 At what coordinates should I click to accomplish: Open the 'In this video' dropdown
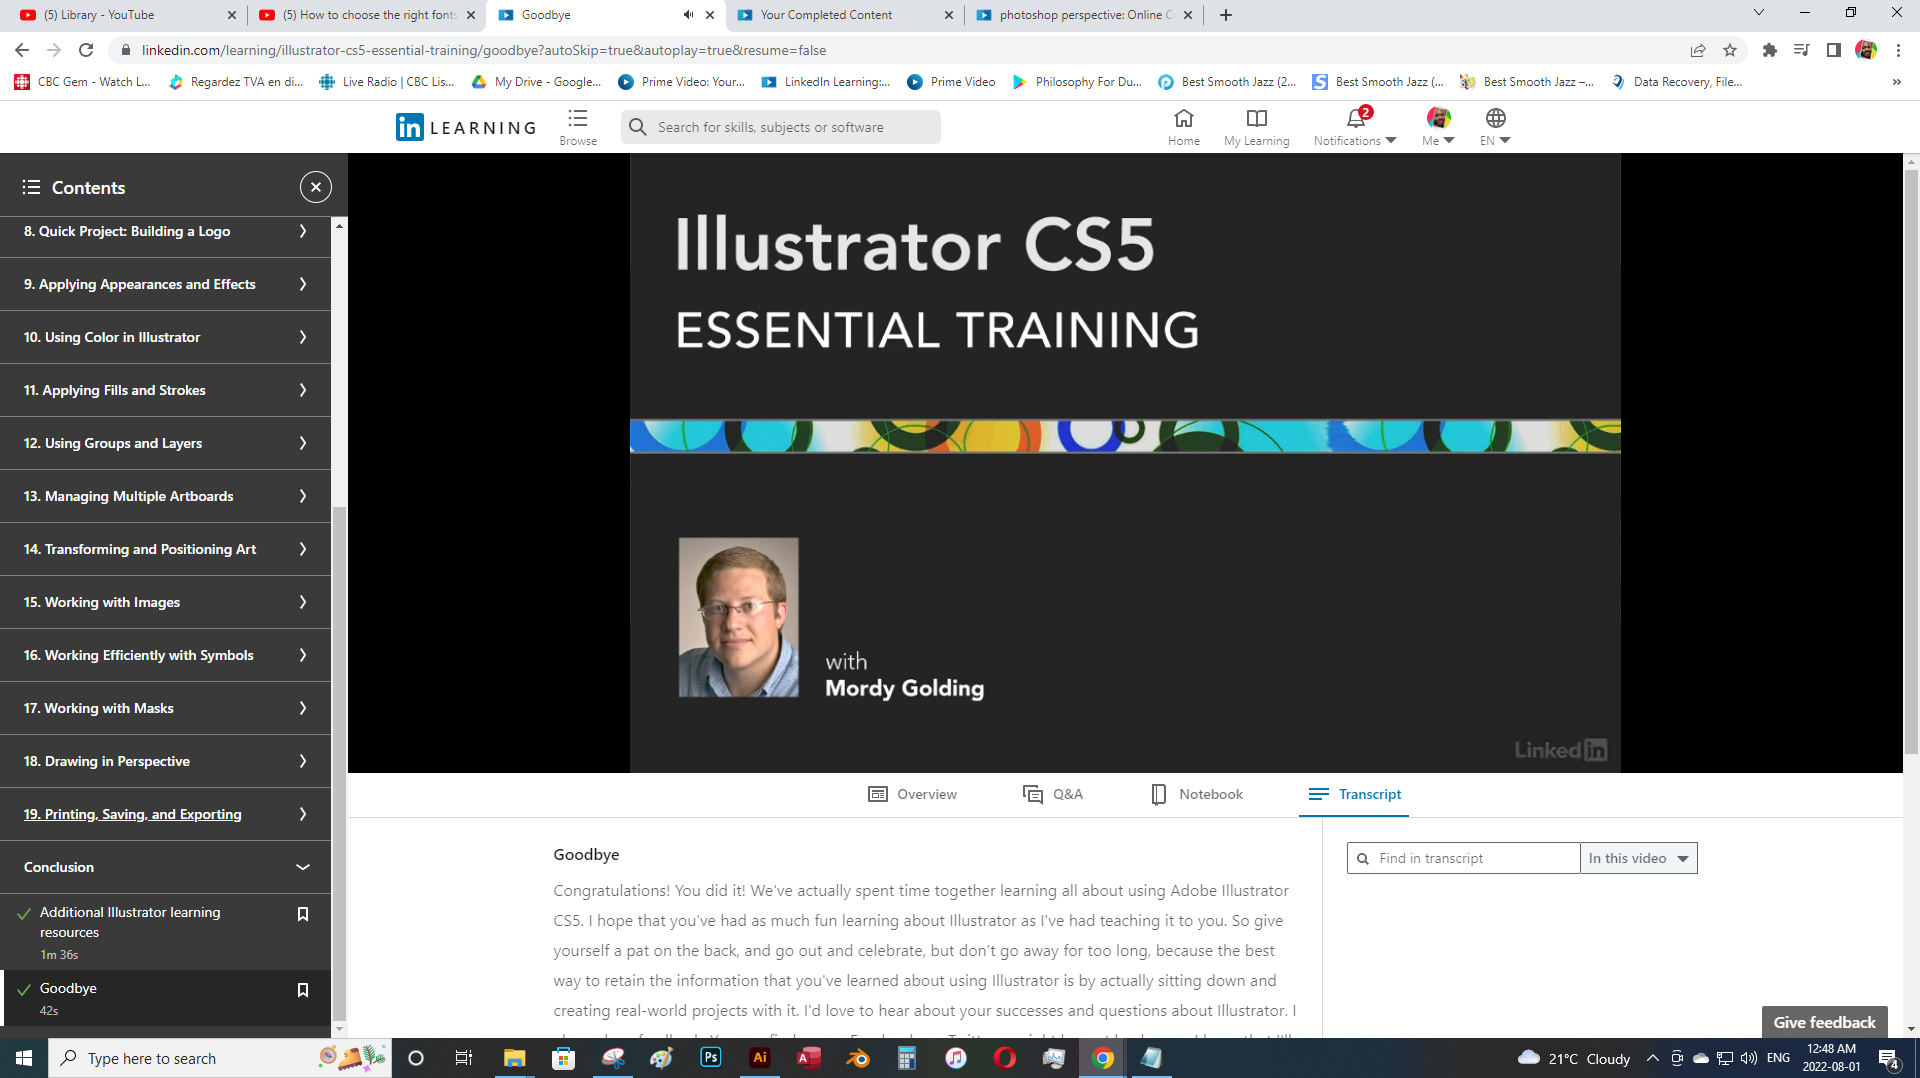pyautogui.click(x=1638, y=858)
